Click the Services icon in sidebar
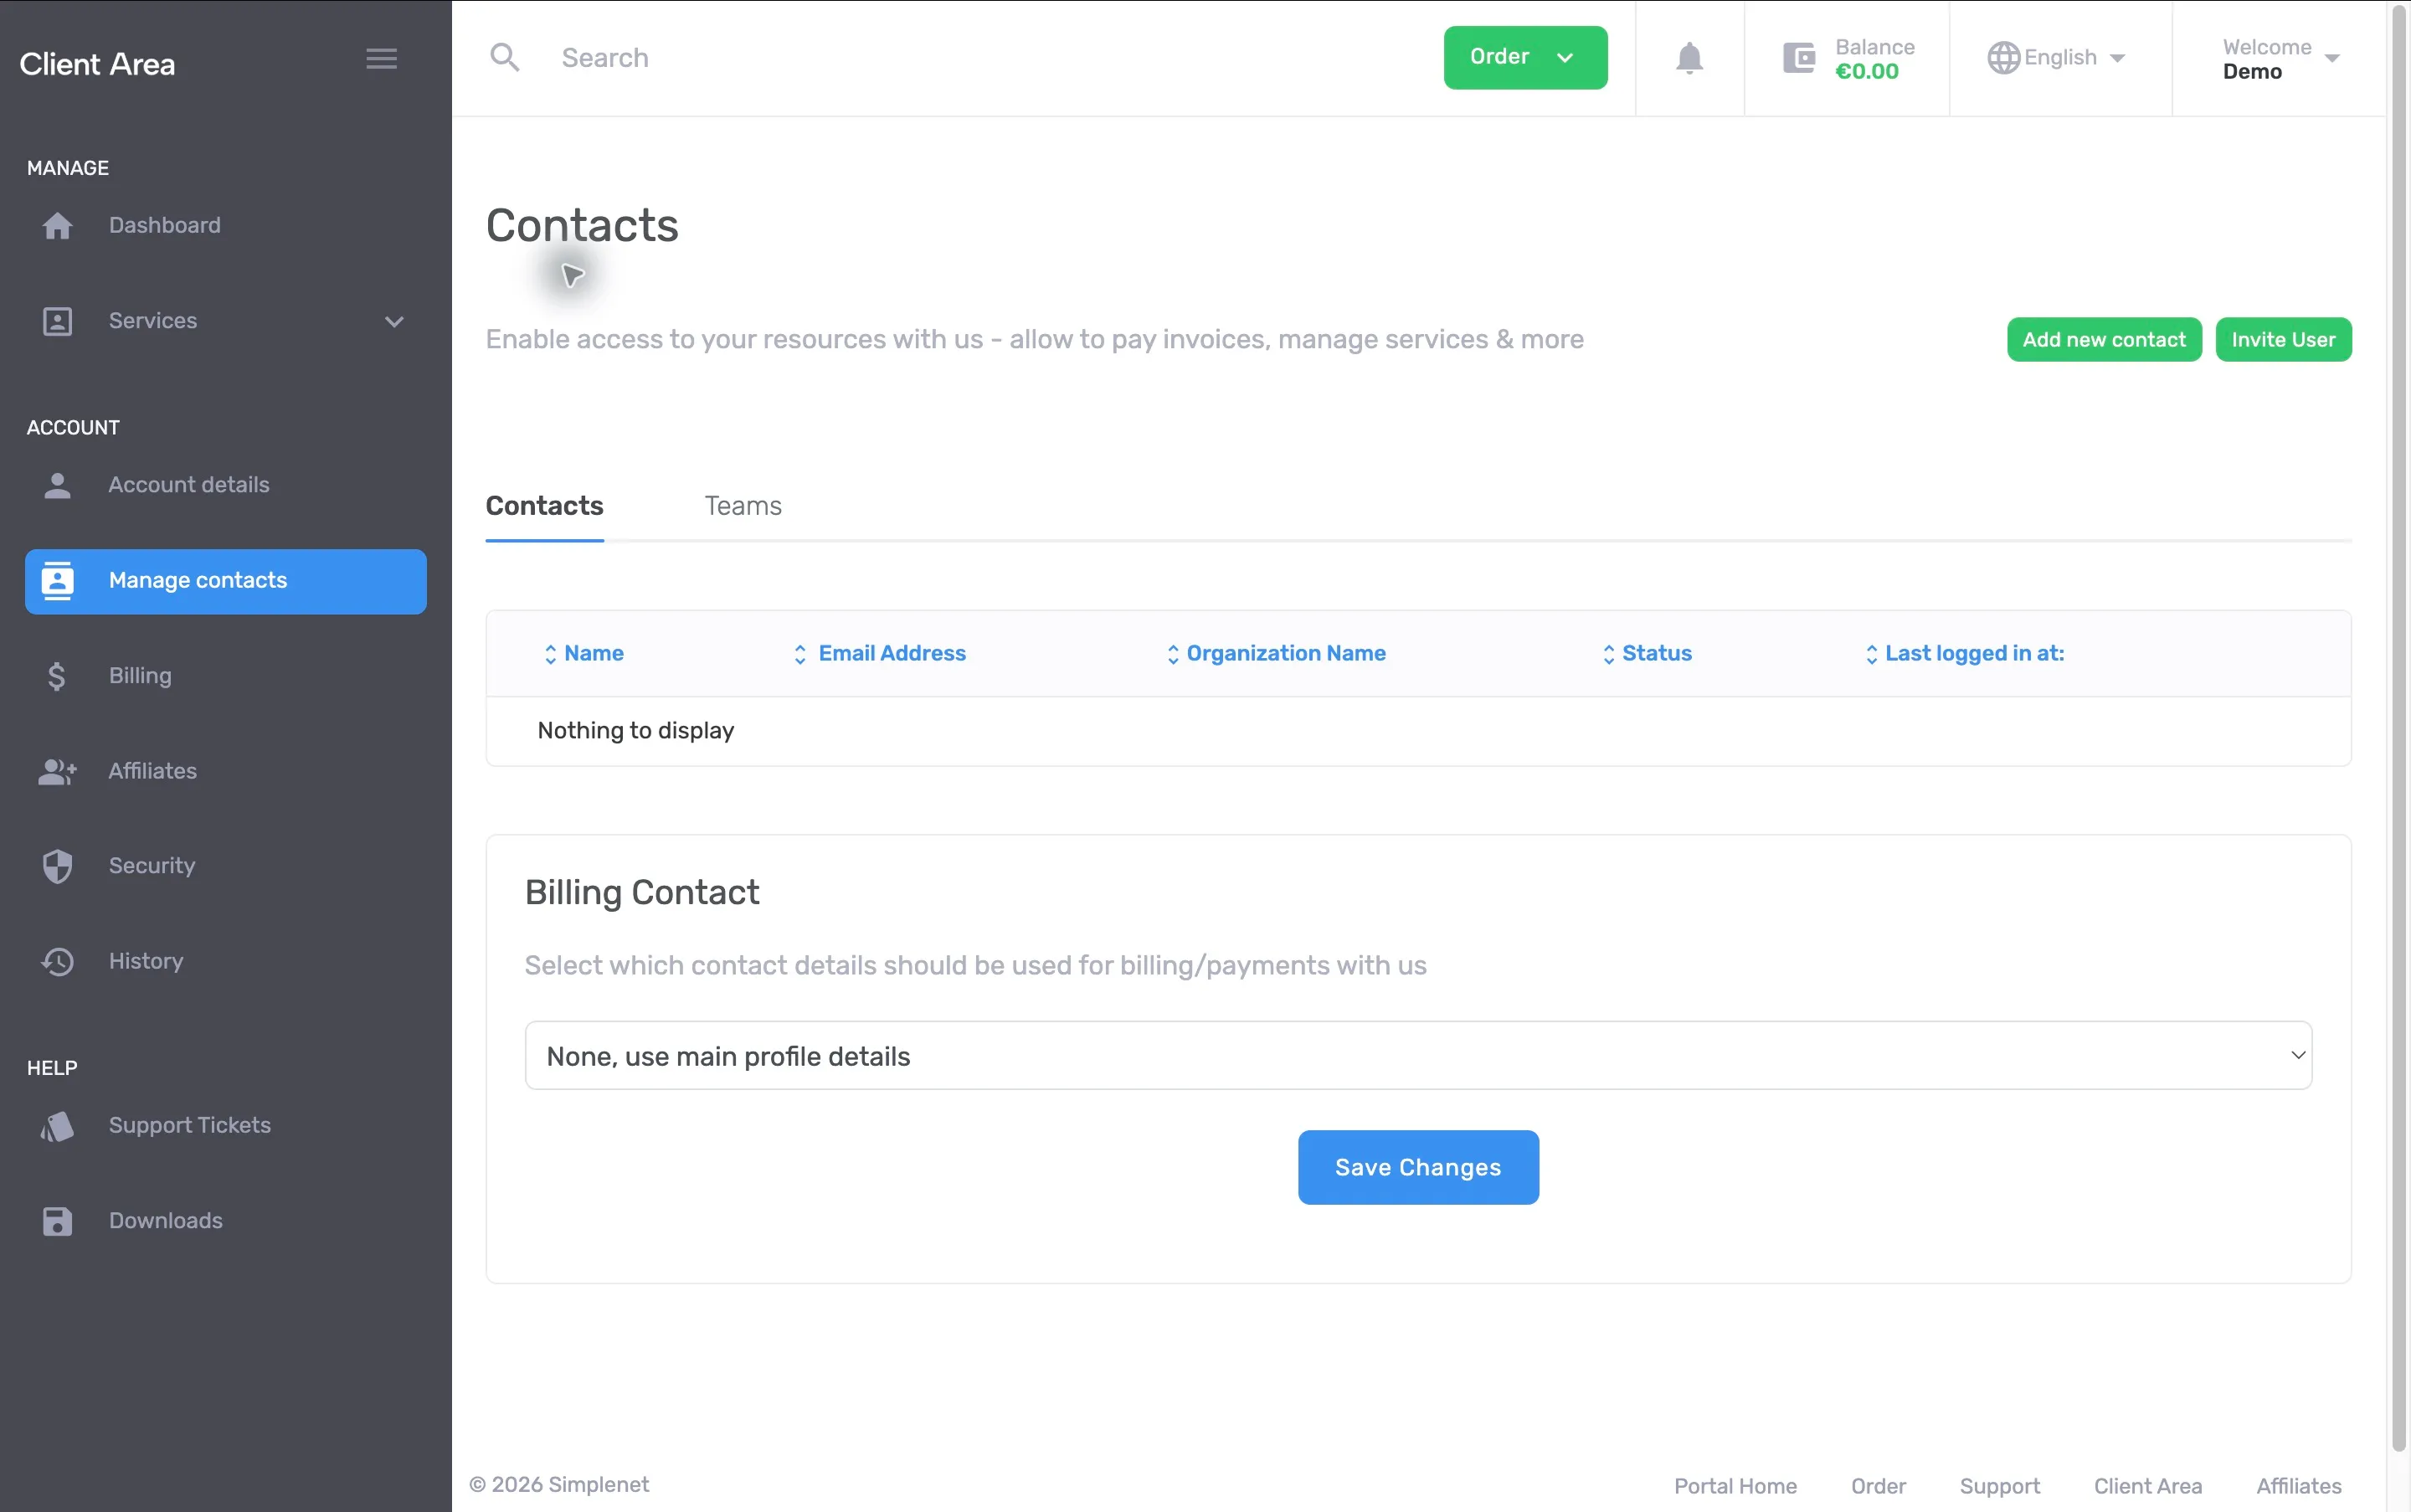Image resolution: width=2411 pixels, height=1512 pixels. click(x=57, y=321)
